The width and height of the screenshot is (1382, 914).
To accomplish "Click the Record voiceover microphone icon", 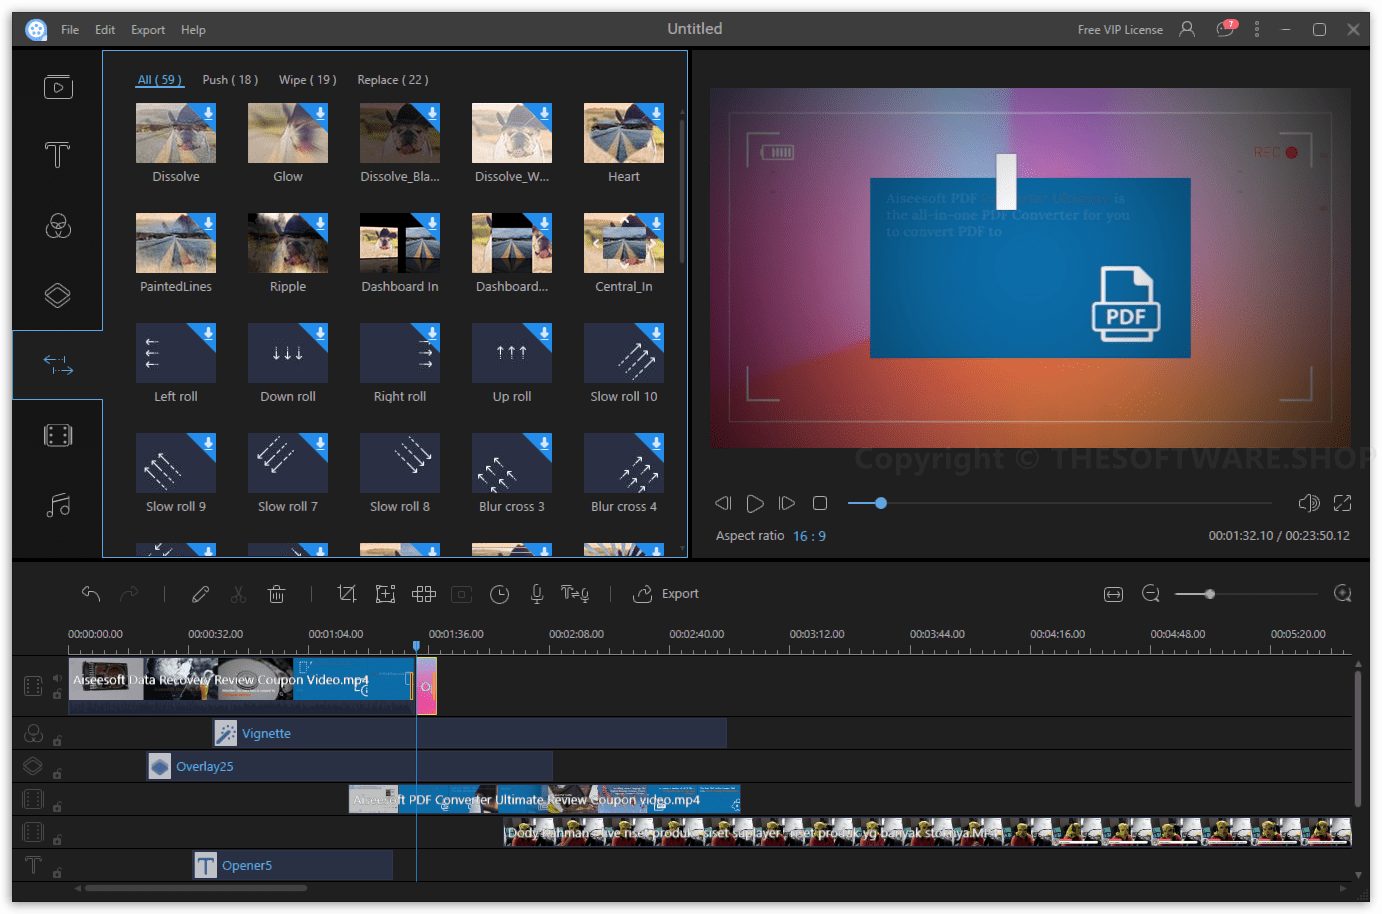I will 537,594.
